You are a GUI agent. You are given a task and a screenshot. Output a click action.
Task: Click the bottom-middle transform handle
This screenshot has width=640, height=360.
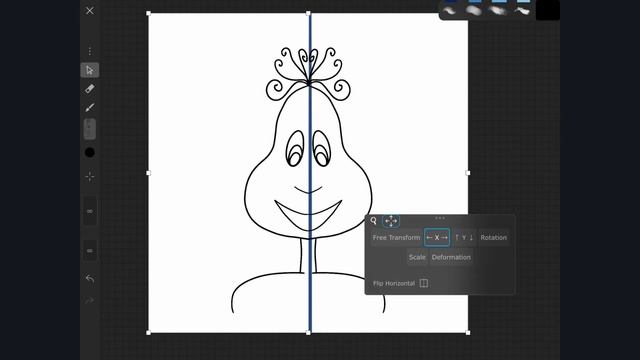click(308, 333)
